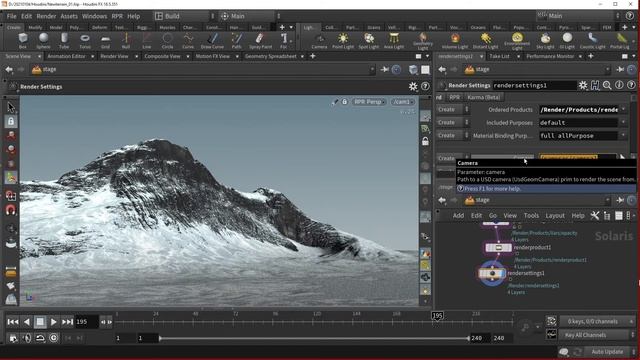Click the viewport display options gear icon

[x=413, y=87]
